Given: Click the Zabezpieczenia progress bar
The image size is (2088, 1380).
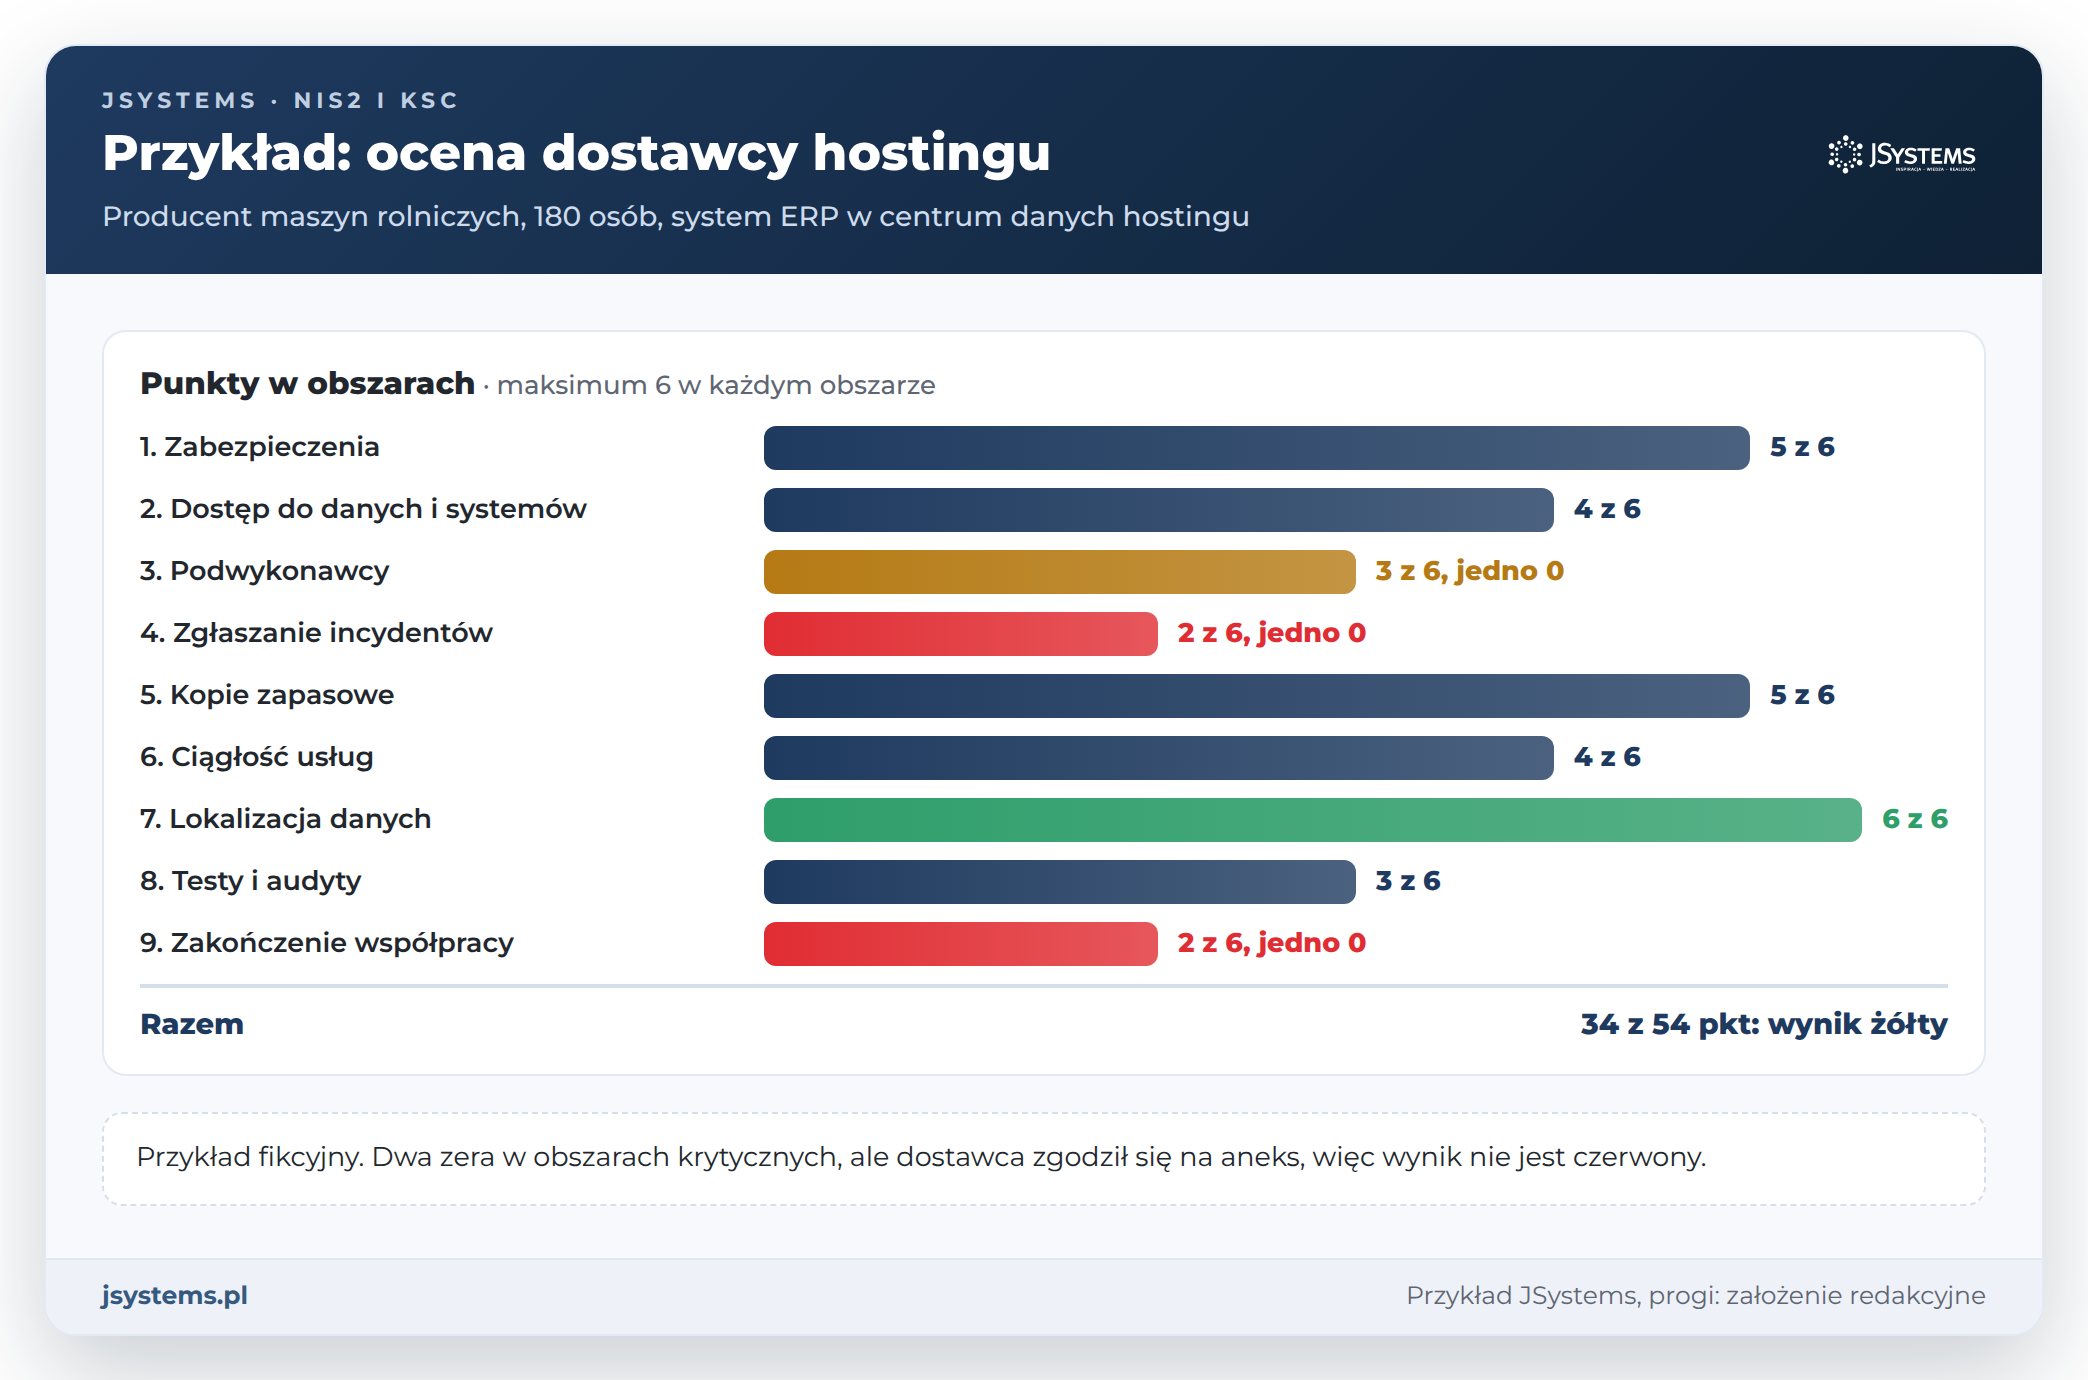Looking at the screenshot, I should [x=1257, y=448].
